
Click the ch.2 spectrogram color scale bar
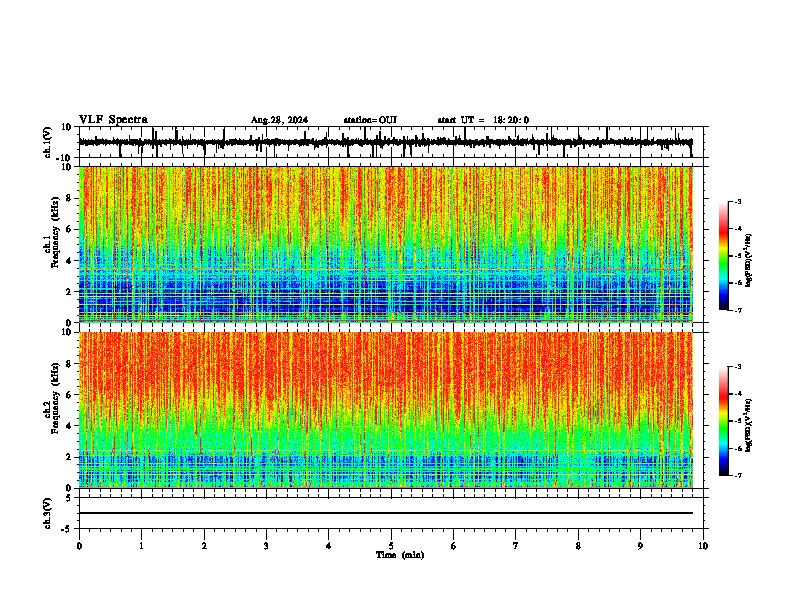coord(723,421)
